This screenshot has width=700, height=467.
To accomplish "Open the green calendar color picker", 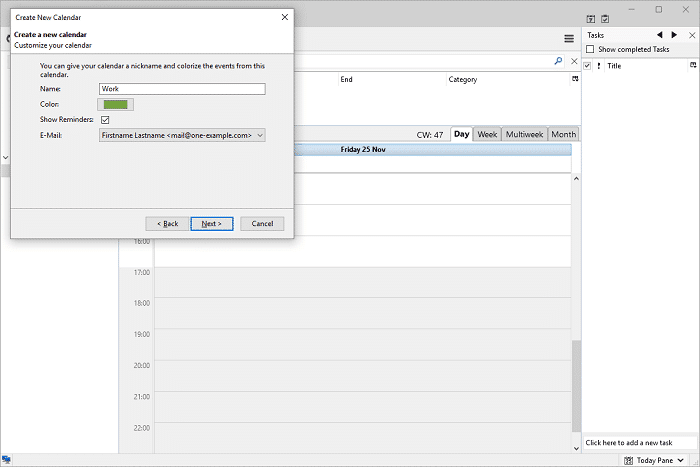I will pos(118,104).
